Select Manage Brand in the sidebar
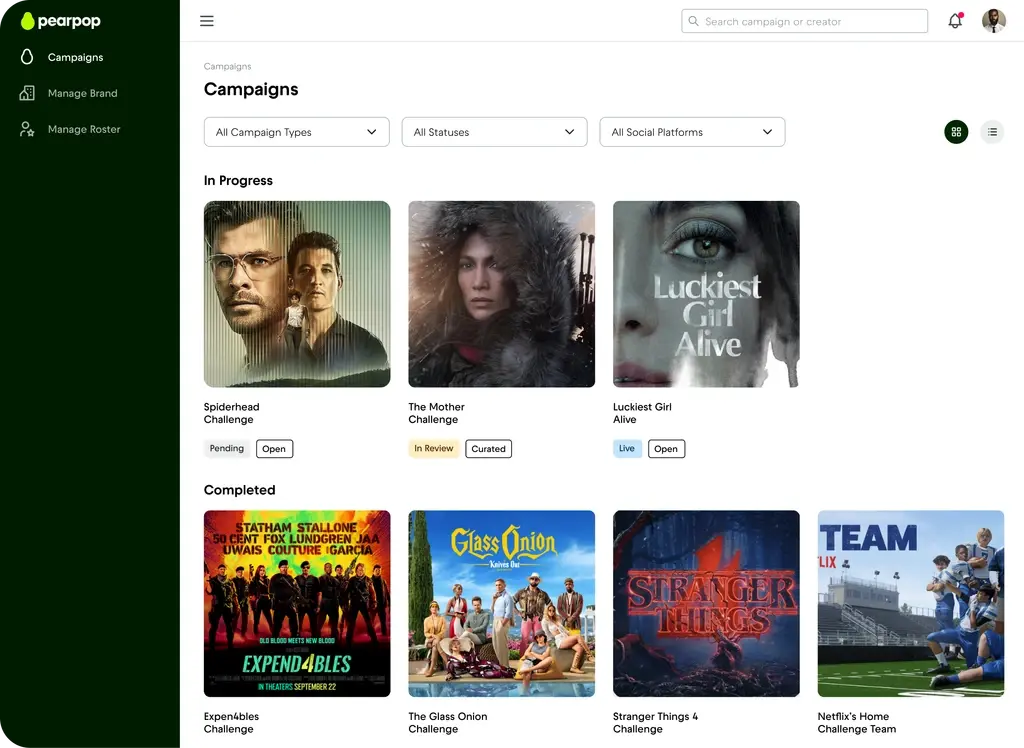This screenshot has height=748, width=1024. (x=82, y=93)
